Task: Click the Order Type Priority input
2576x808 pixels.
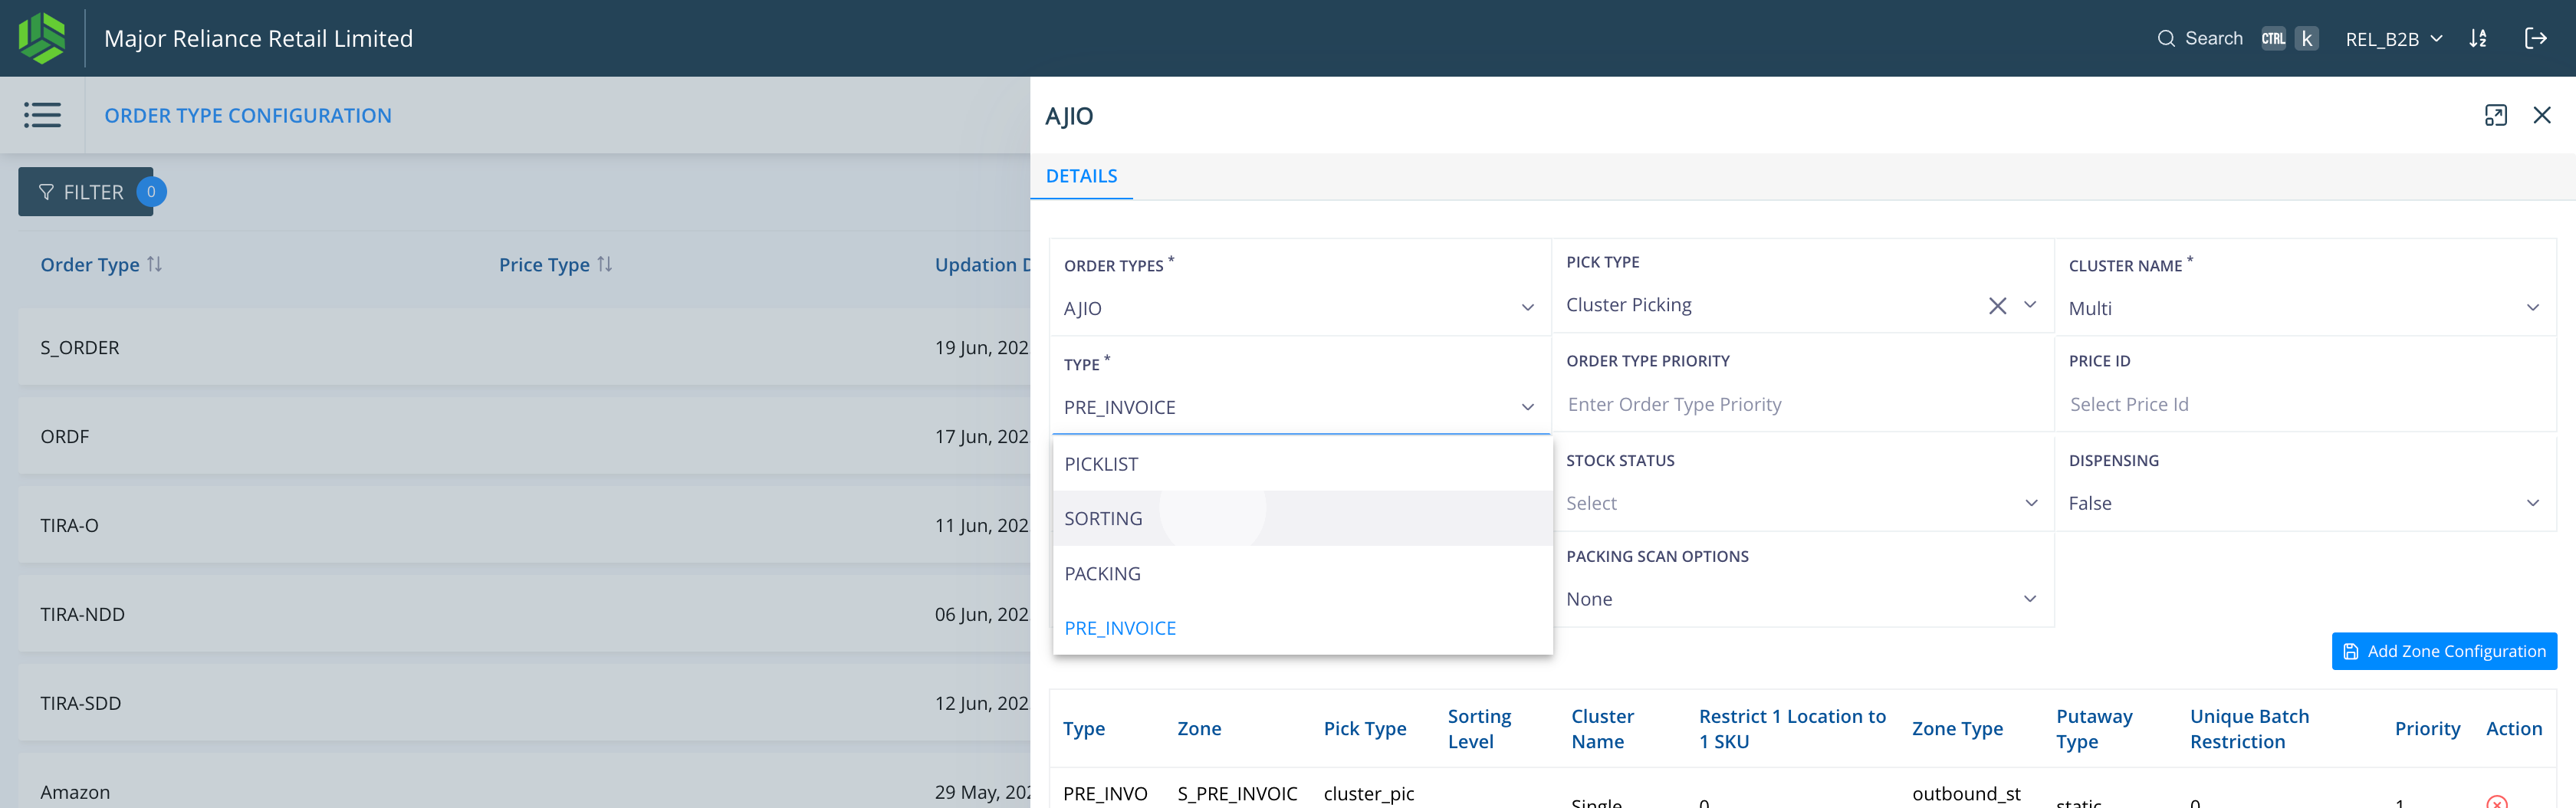Action: pyautogui.click(x=1802, y=404)
